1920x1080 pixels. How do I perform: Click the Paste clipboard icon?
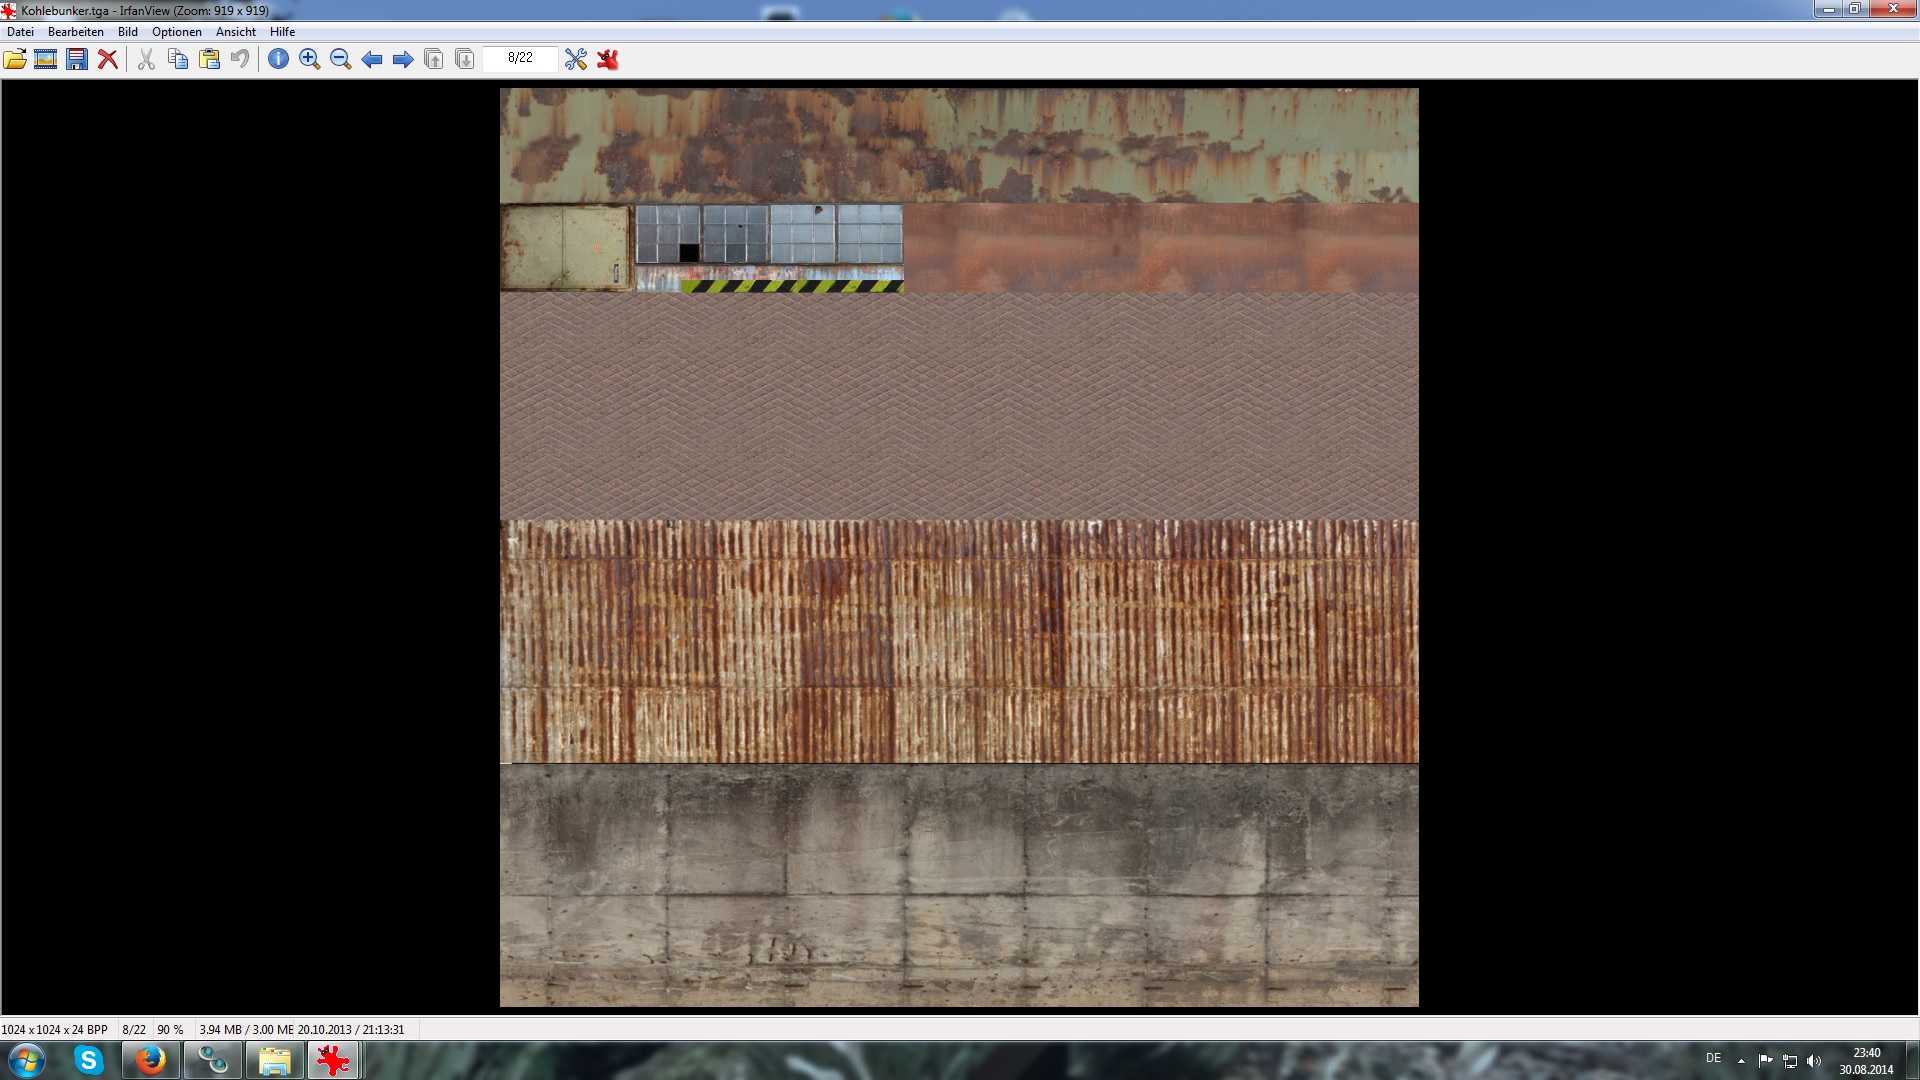[x=209, y=59]
